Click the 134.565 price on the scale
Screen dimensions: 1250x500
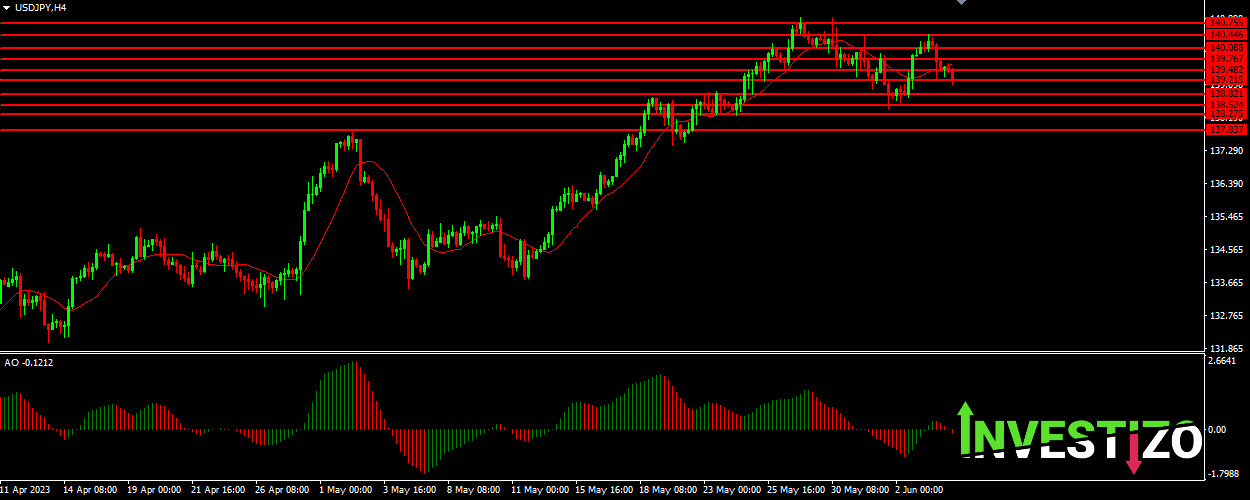(x=1226, y=250)
